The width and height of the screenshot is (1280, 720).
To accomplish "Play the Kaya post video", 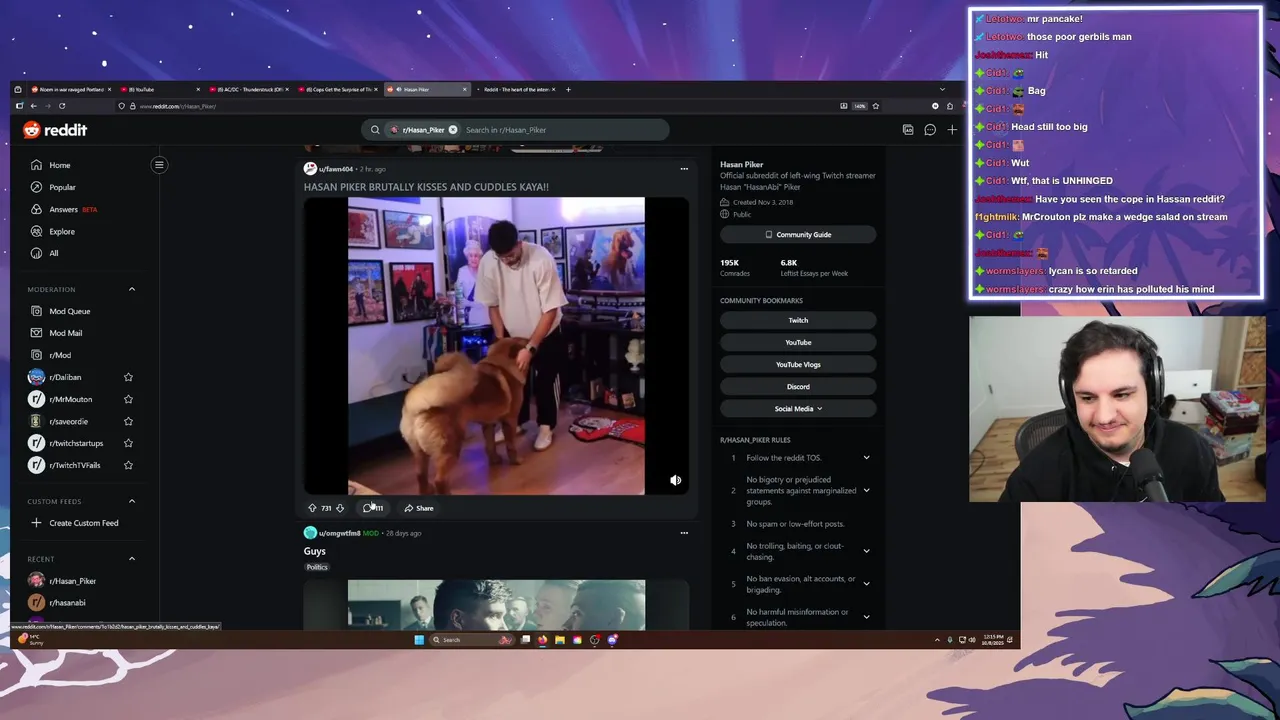I will (x=496, y=346).
